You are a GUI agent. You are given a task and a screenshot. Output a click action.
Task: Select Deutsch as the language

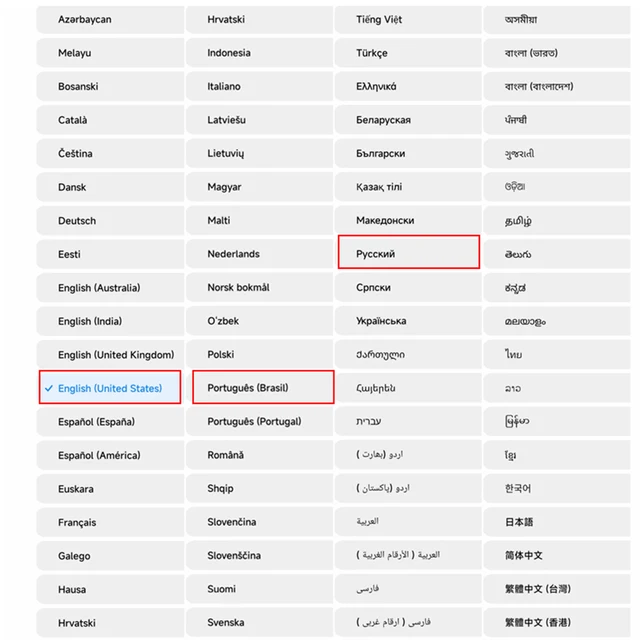pyautogui.click(x=110, y=221)
